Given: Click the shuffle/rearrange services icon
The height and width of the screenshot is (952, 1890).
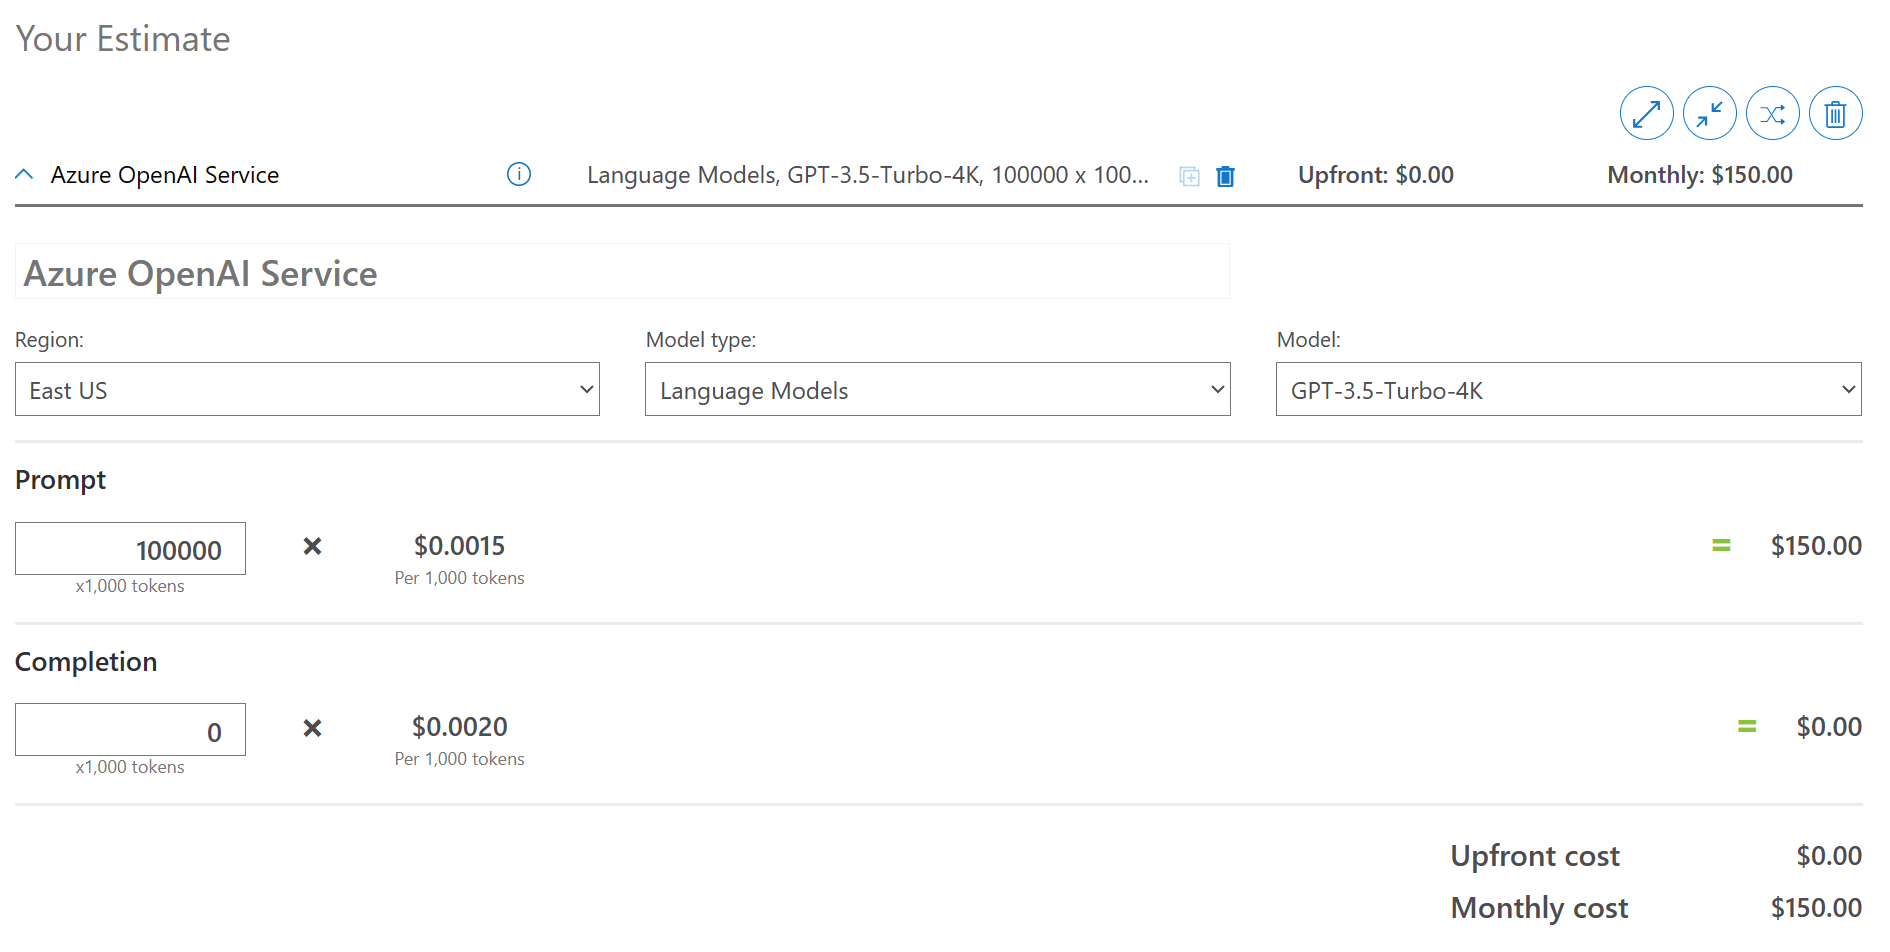Looking at the screenshot, I should (x=1772, y=113).
